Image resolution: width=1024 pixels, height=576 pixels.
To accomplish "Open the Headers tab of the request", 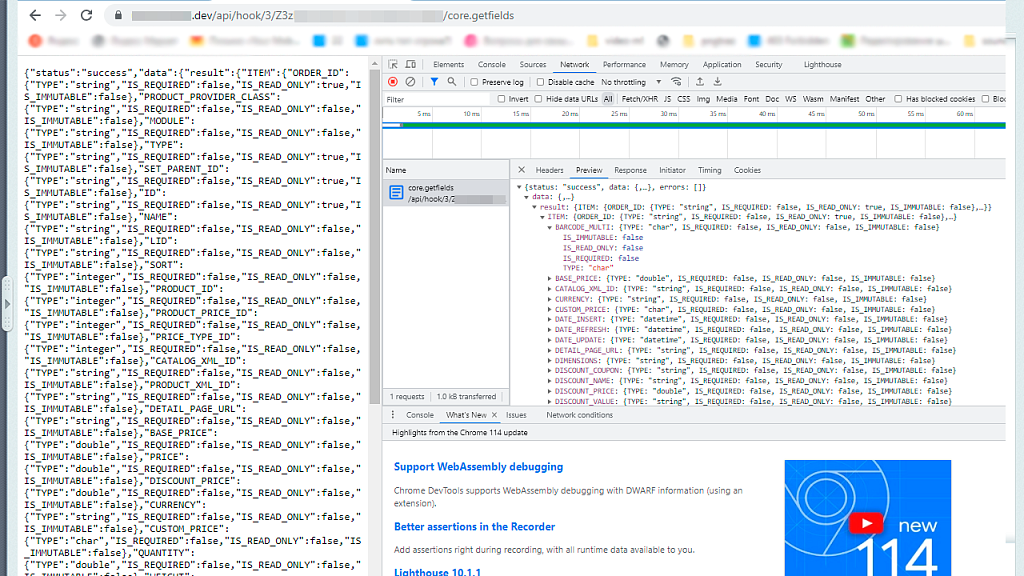I will (x=549, y=170).
